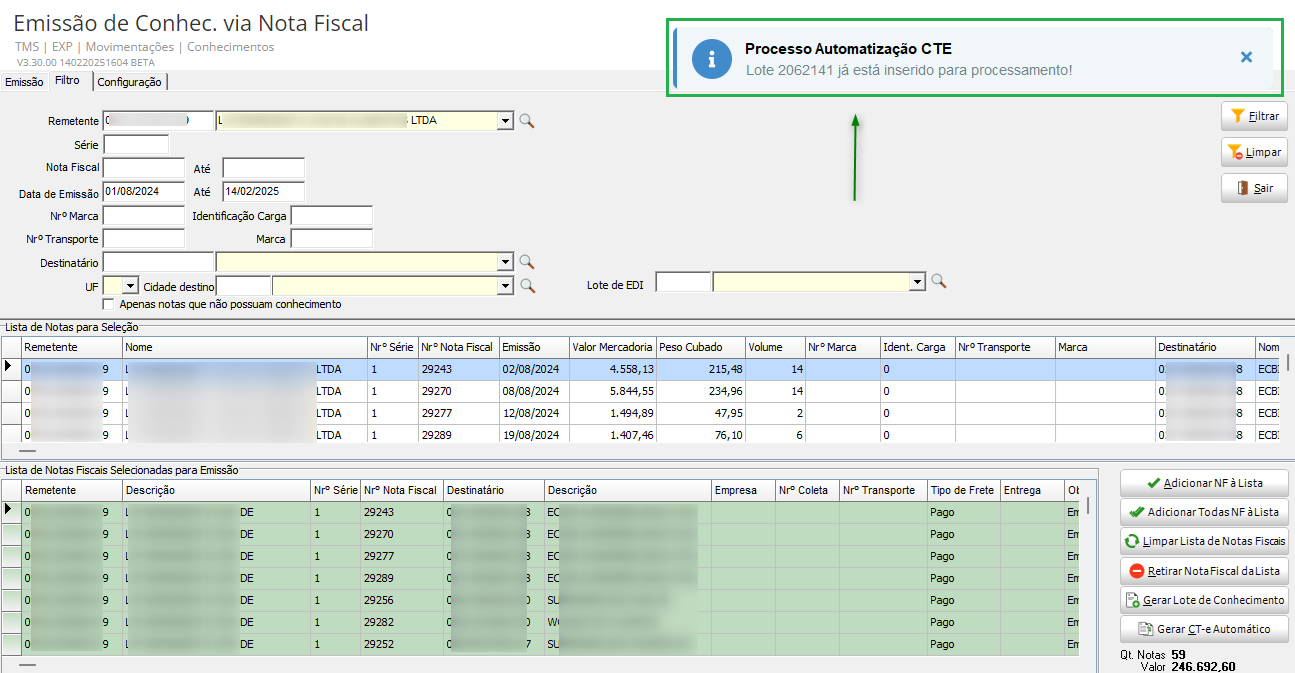
Task: Expand the Remetente name dropdown
Action: click(x=505, y=121)
